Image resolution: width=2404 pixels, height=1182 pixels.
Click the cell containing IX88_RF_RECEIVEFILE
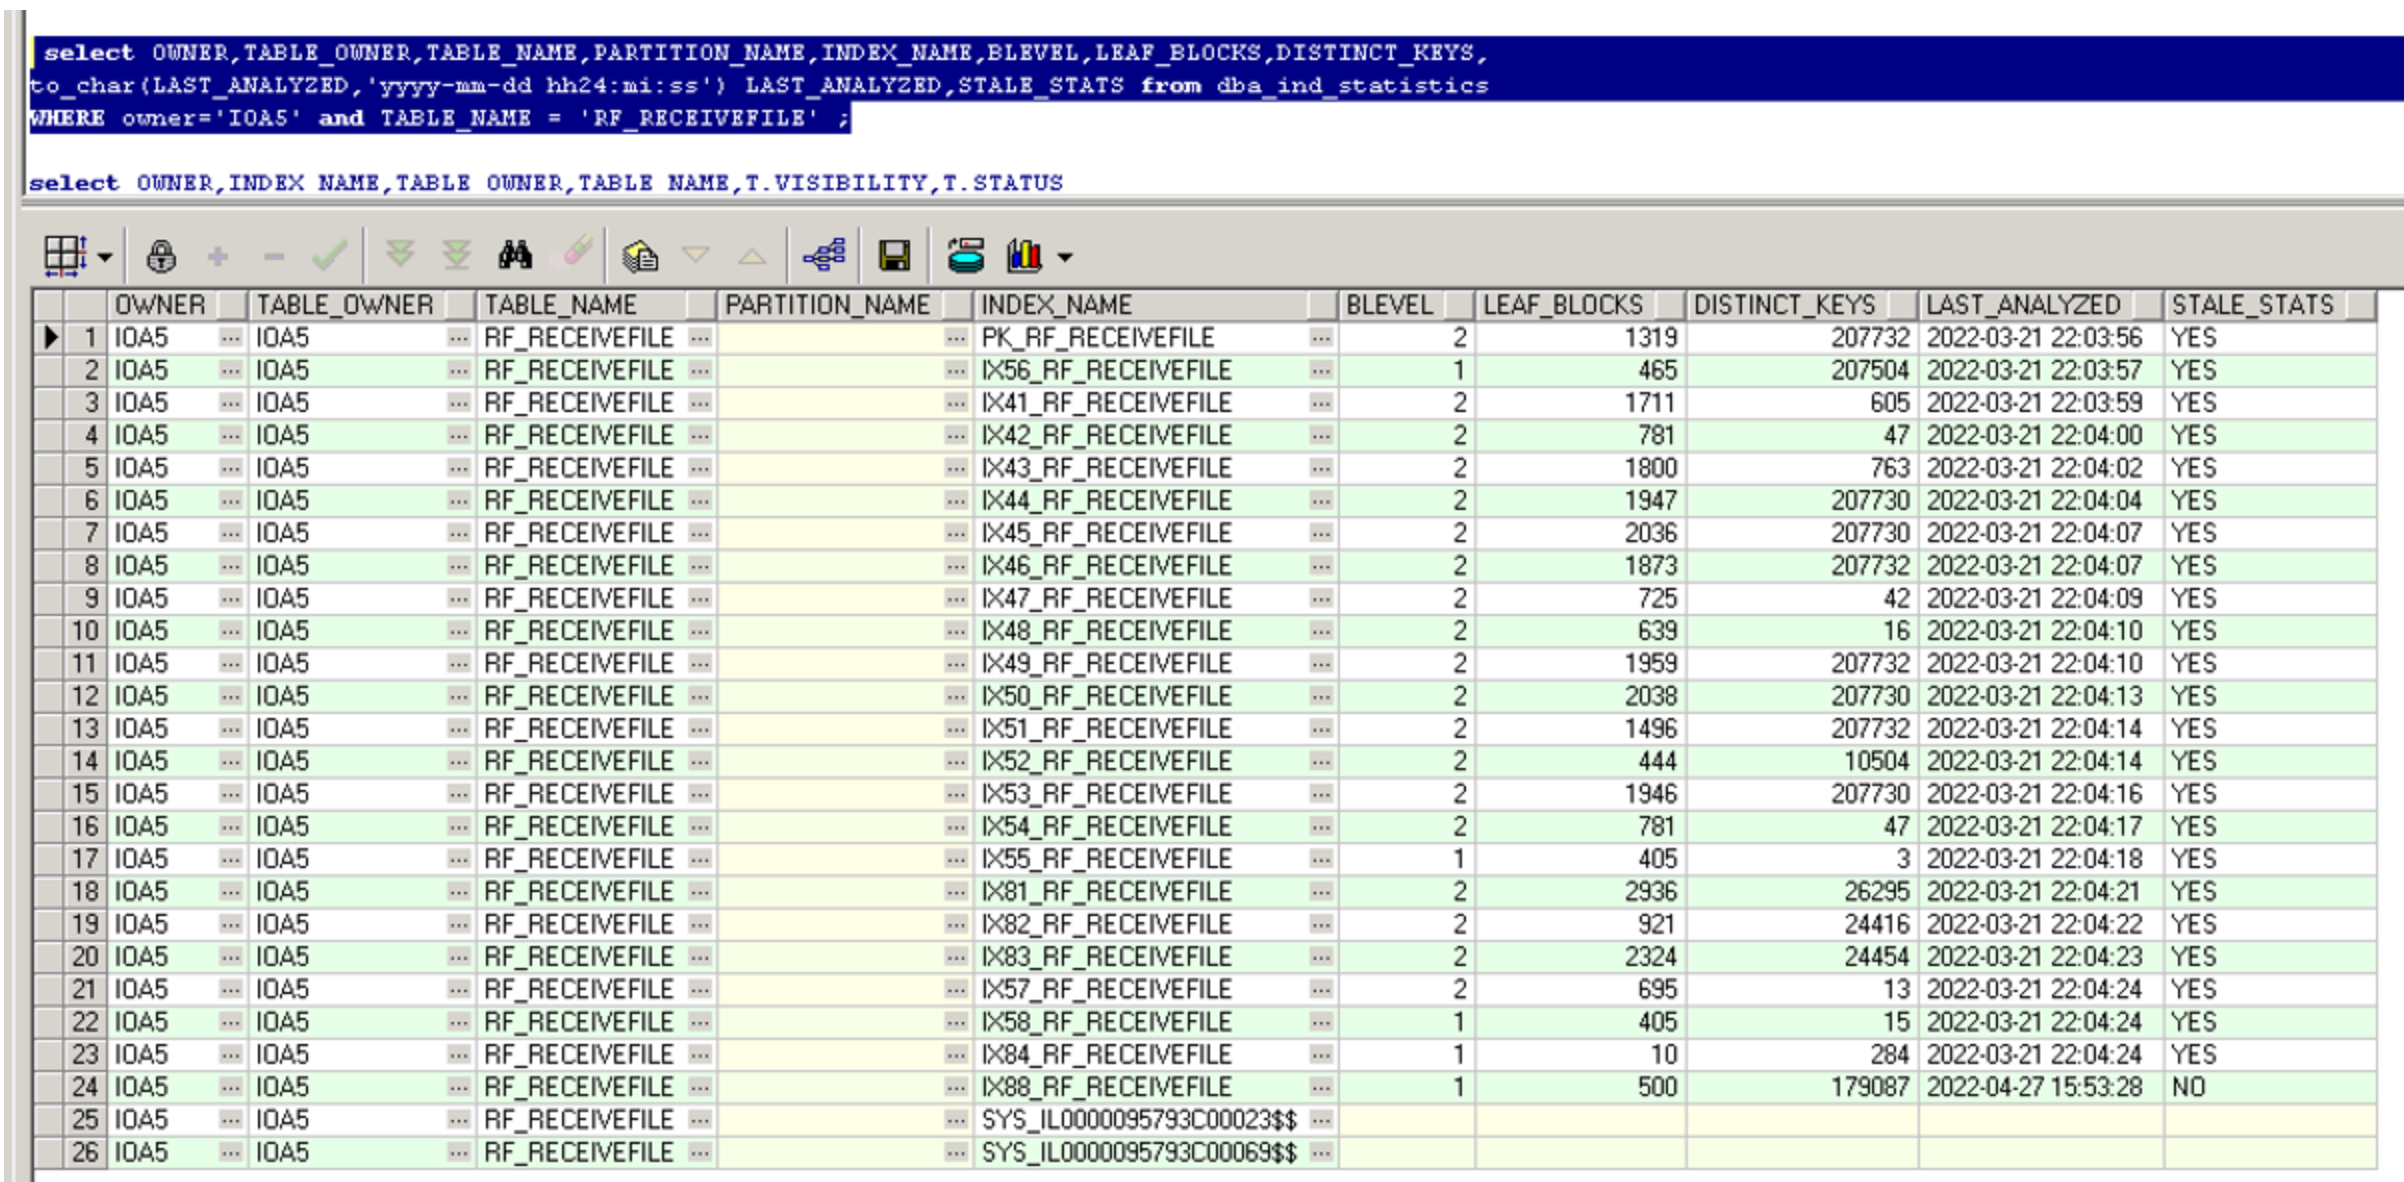(x=1106, y=1087)
